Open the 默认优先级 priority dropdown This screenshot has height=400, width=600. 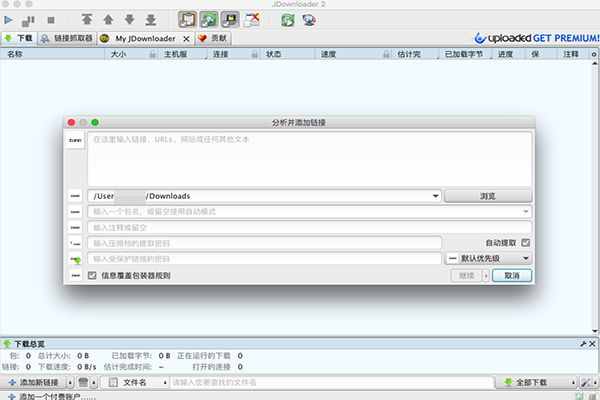point(526,258)
